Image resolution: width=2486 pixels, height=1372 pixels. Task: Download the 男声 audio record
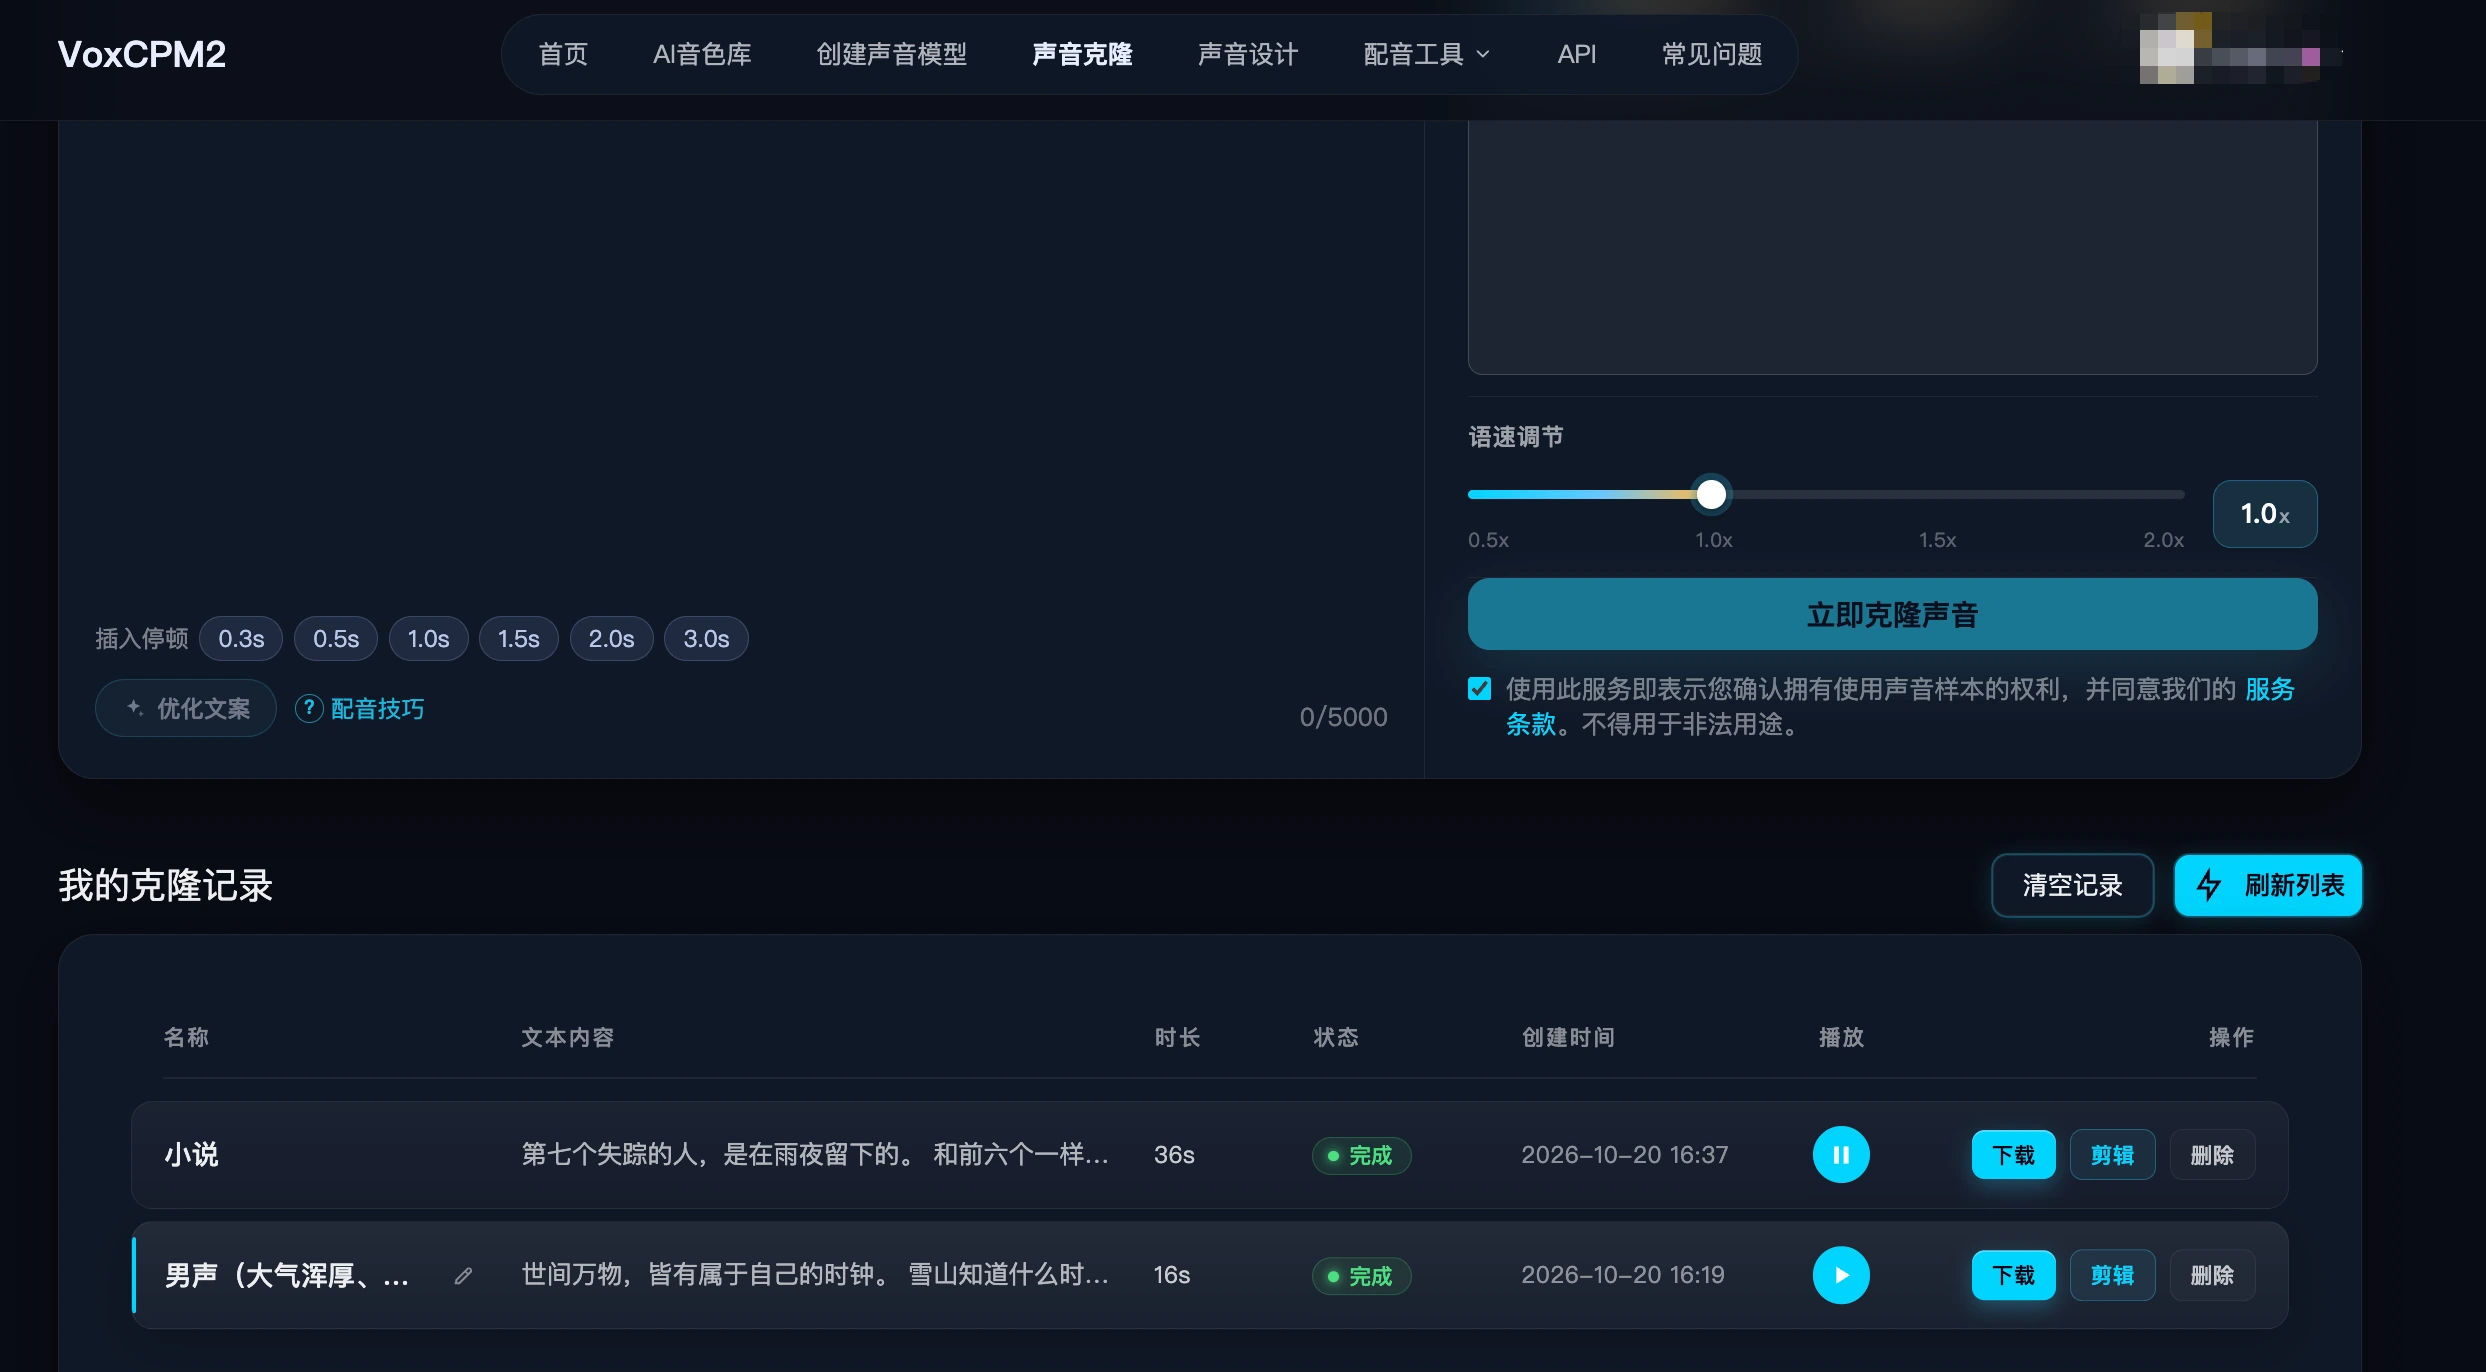tap(2014, 1275)
